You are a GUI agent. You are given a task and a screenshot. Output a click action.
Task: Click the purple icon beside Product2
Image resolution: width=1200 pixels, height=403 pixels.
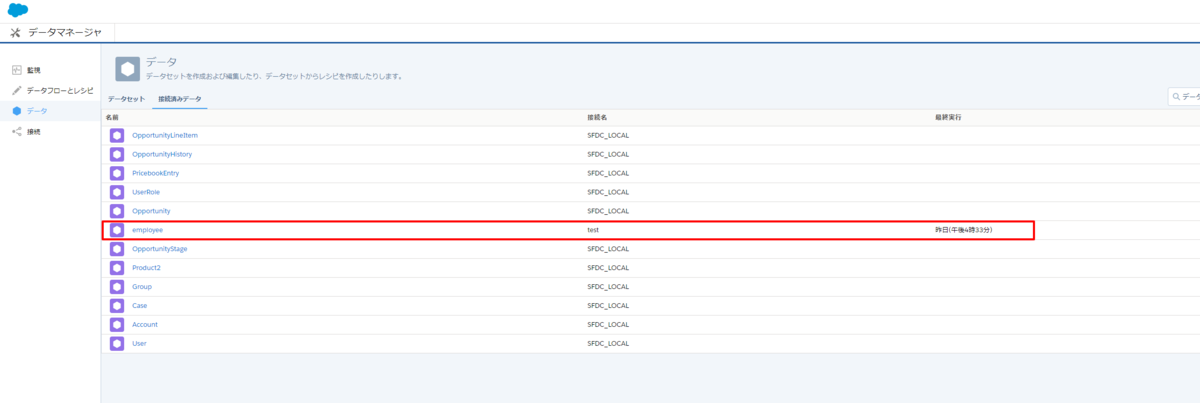tap(117, 268)
